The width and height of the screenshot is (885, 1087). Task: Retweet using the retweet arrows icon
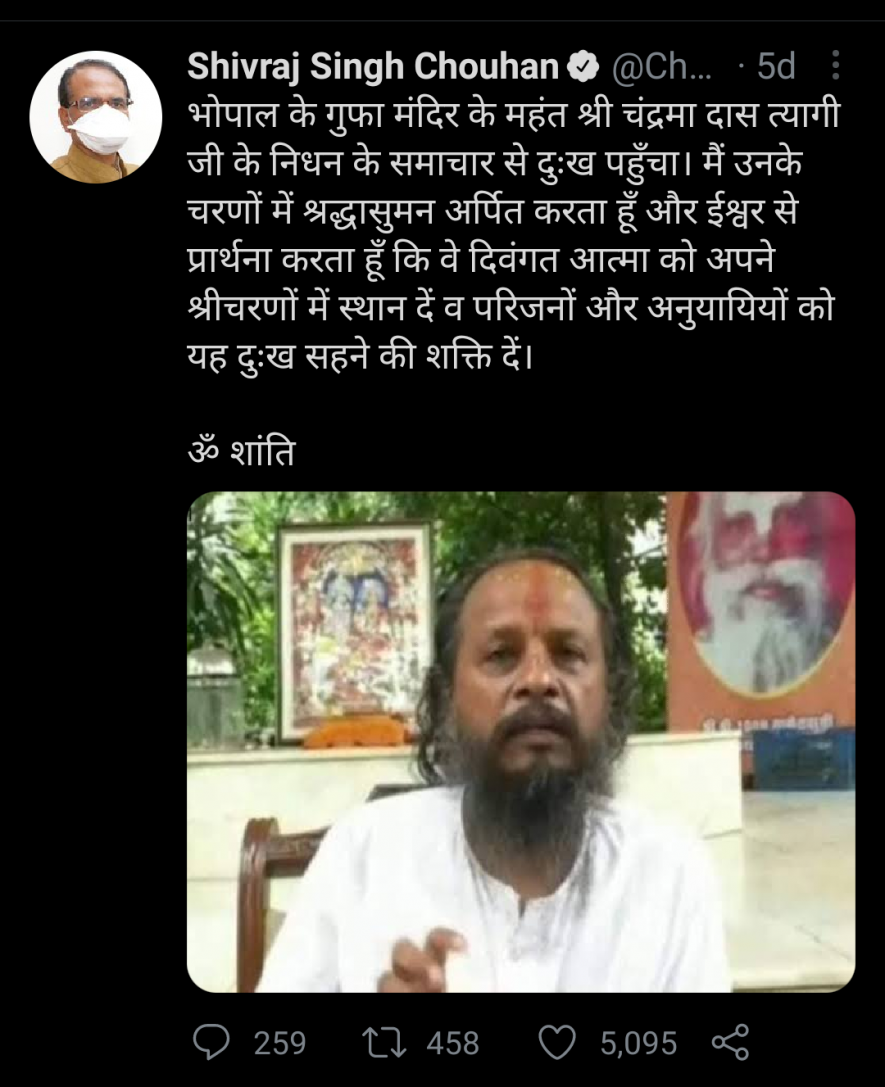[x=385, y=1043]
